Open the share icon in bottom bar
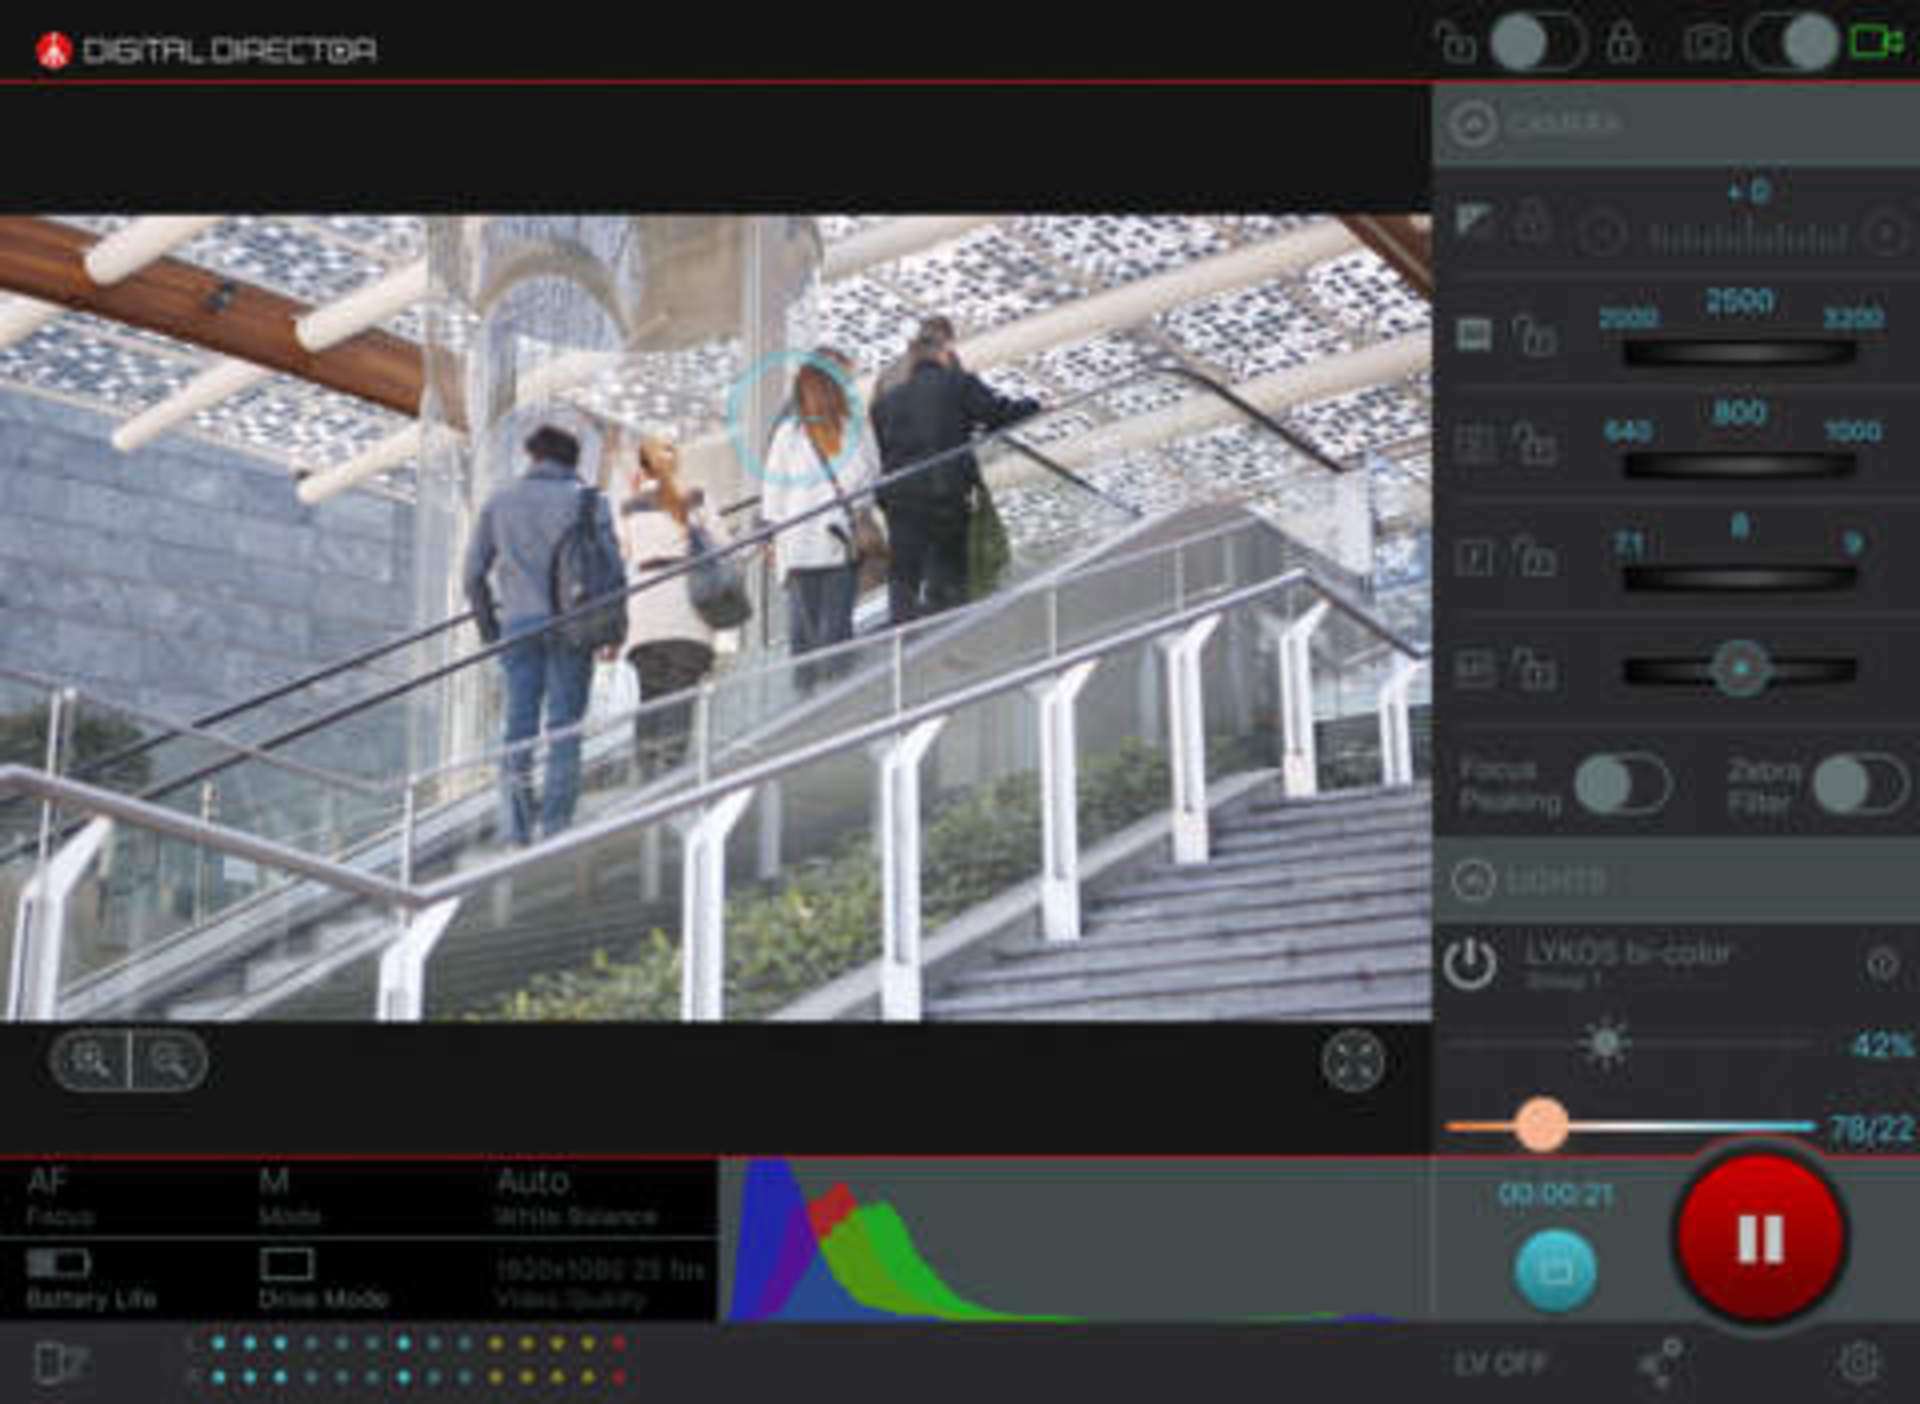The height and width of the screenshot is (1404, 1920). pyautogui.click(x=1661, y=1363)
